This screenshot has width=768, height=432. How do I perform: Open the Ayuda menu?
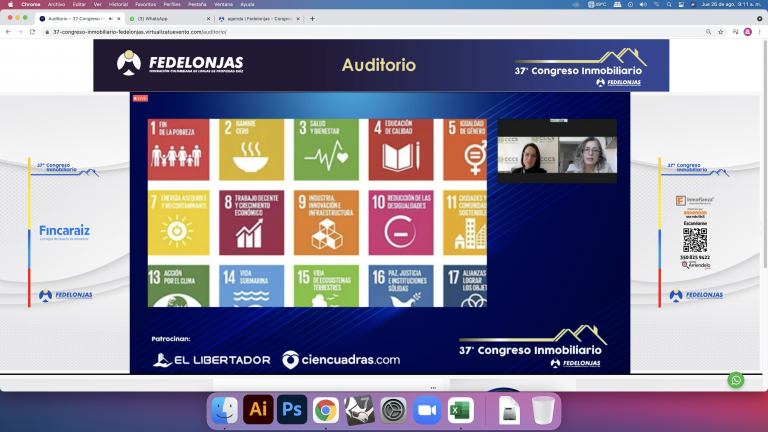click(247, 4)
